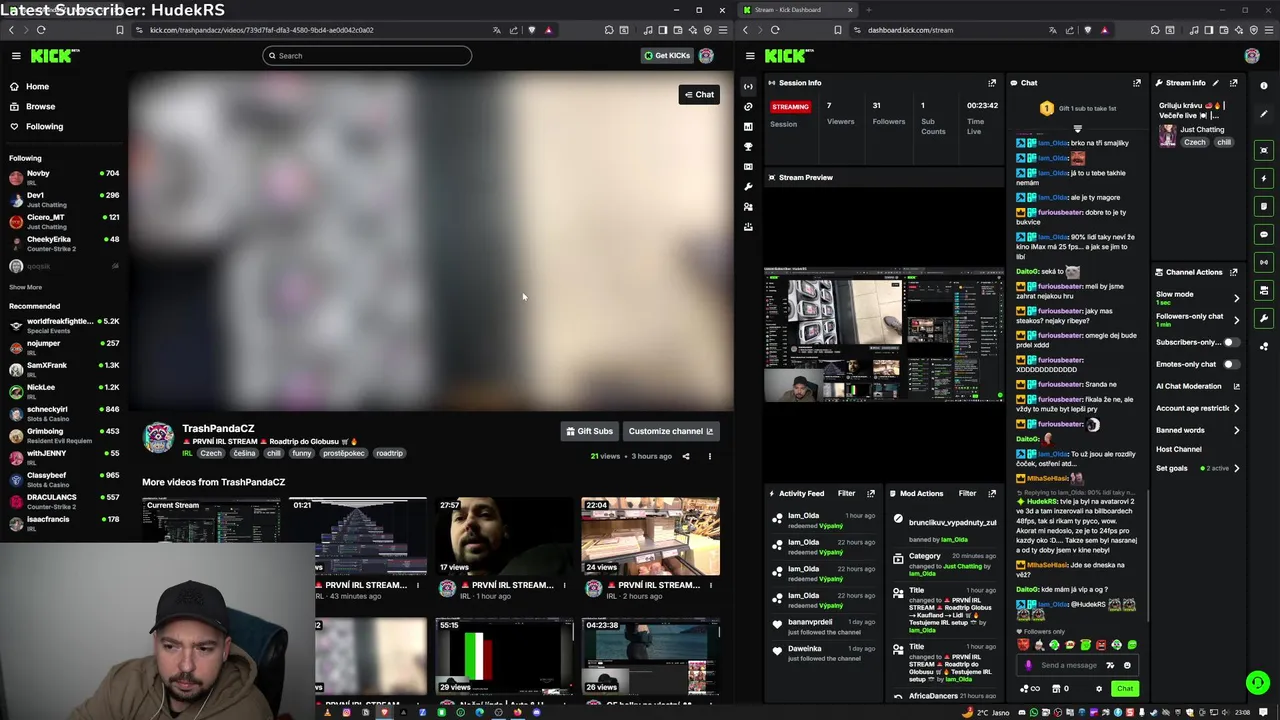Expand Set goals settings
This screenshot has width=1280, height=720.
(x=1236, y=468)
